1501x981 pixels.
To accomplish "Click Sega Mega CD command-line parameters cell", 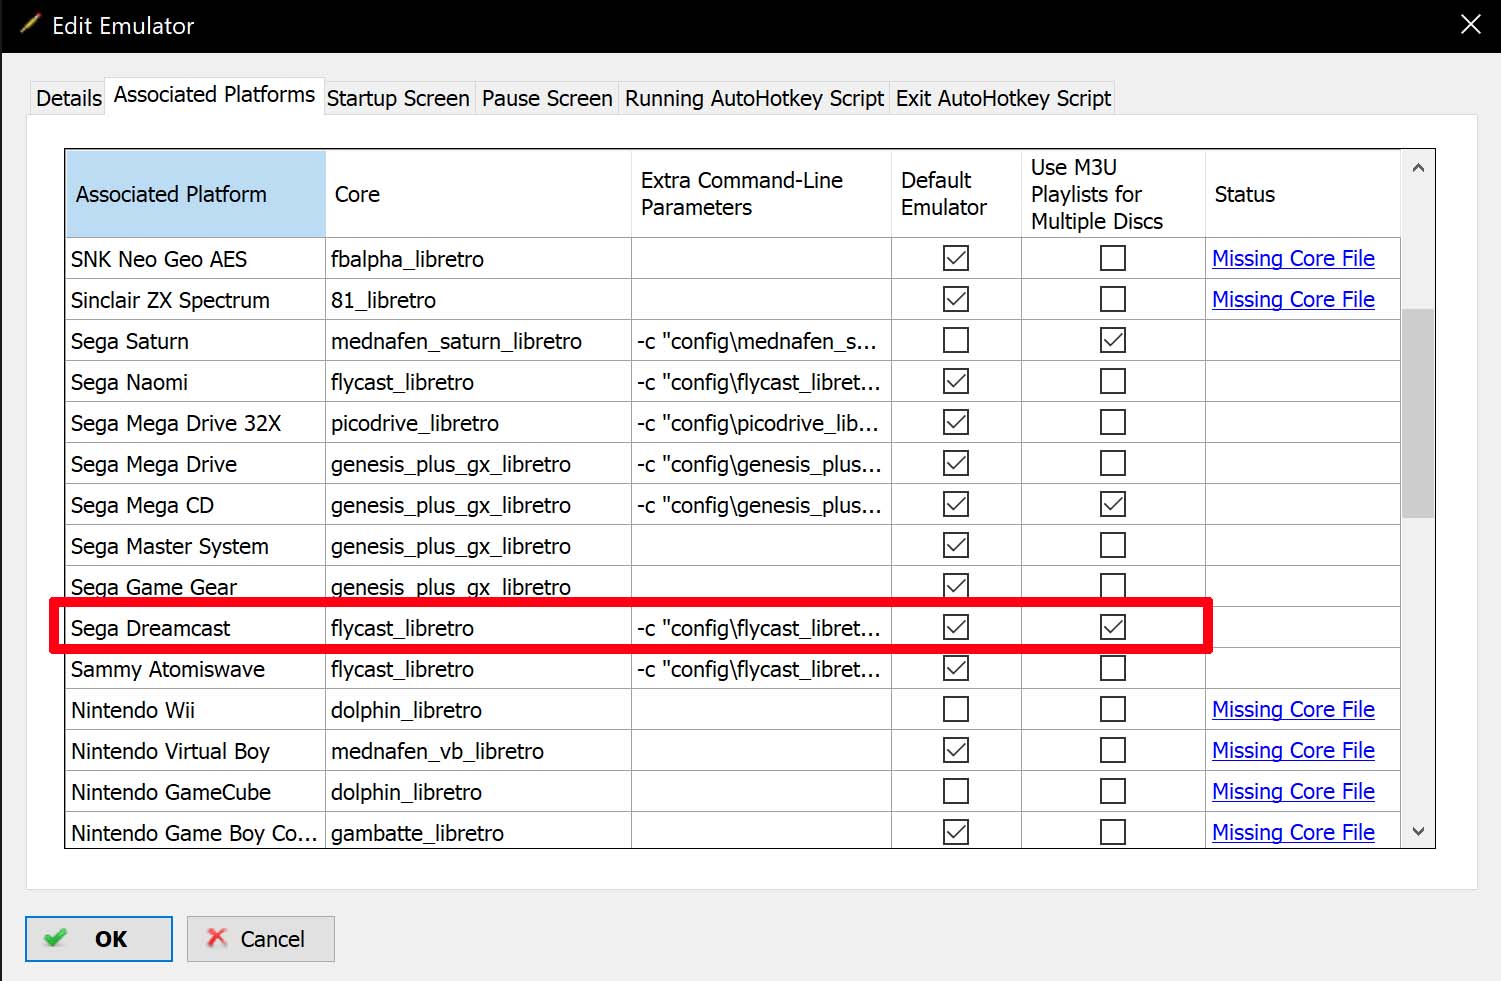I will tap(761, 505).
